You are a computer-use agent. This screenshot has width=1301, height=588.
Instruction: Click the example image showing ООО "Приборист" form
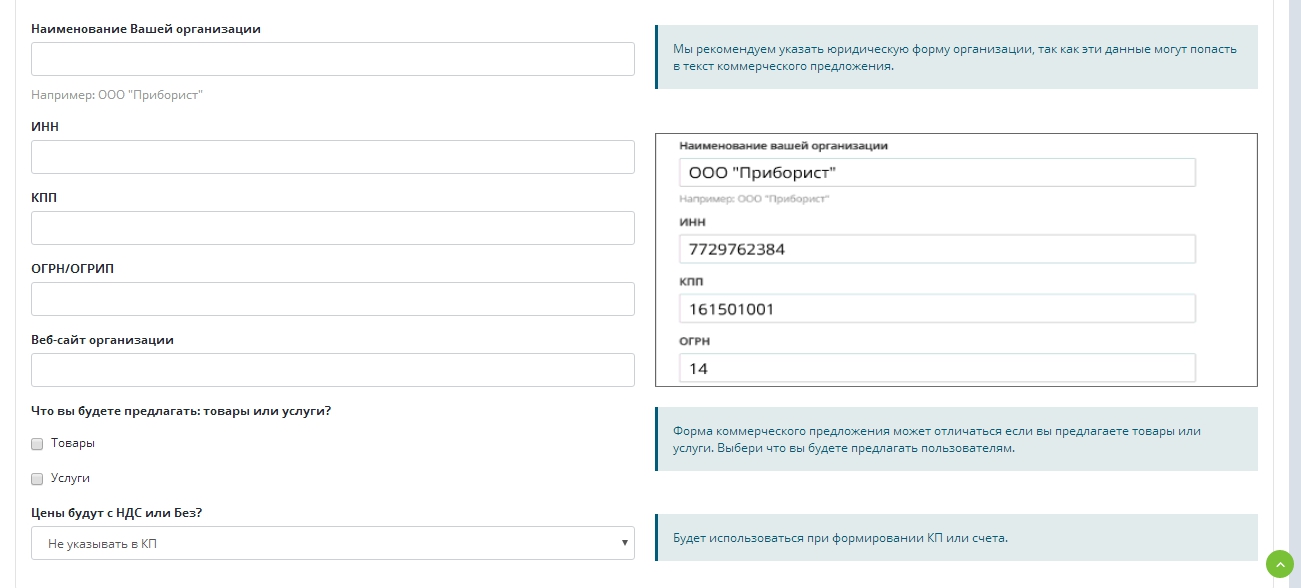pos(956,260)
